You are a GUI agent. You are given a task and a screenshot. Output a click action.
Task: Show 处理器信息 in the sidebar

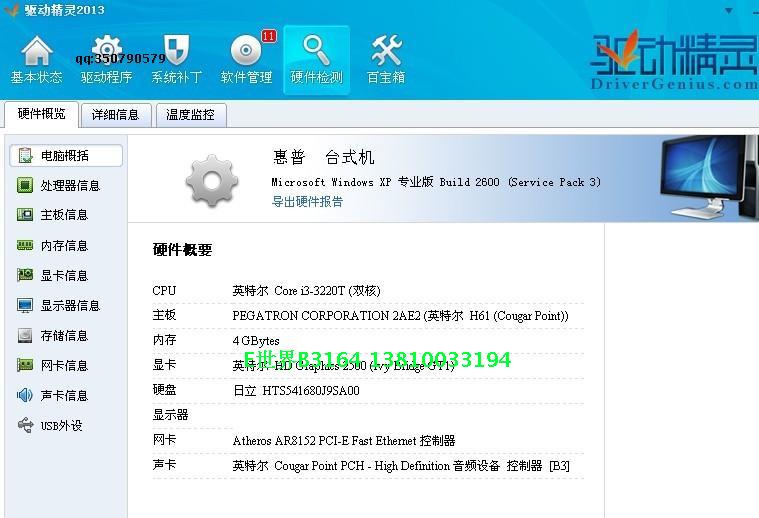70,186
